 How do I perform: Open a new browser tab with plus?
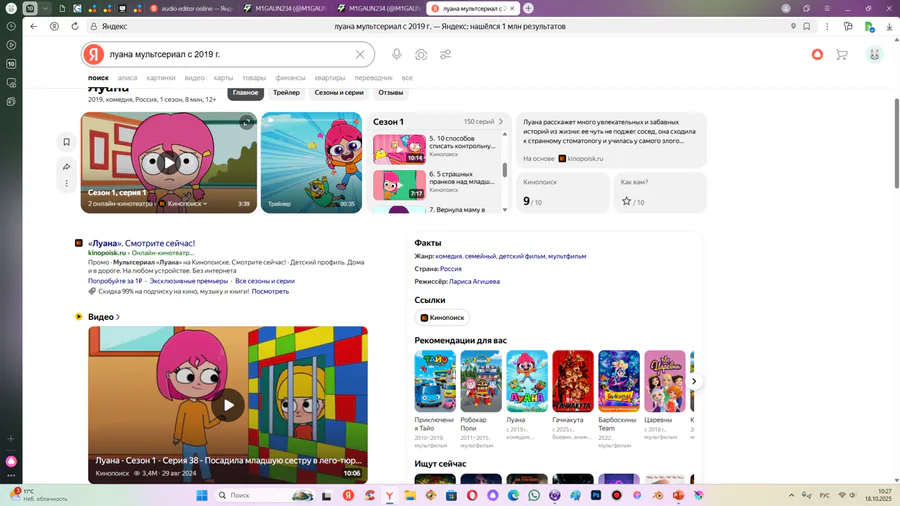[528, 9]
